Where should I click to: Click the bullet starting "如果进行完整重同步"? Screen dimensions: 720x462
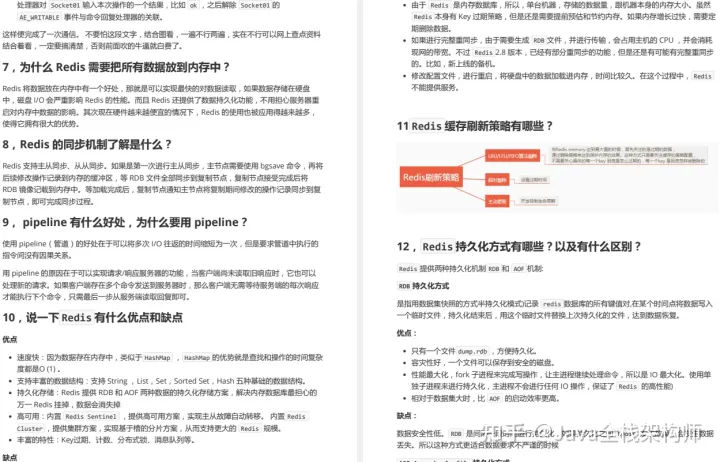562,52
